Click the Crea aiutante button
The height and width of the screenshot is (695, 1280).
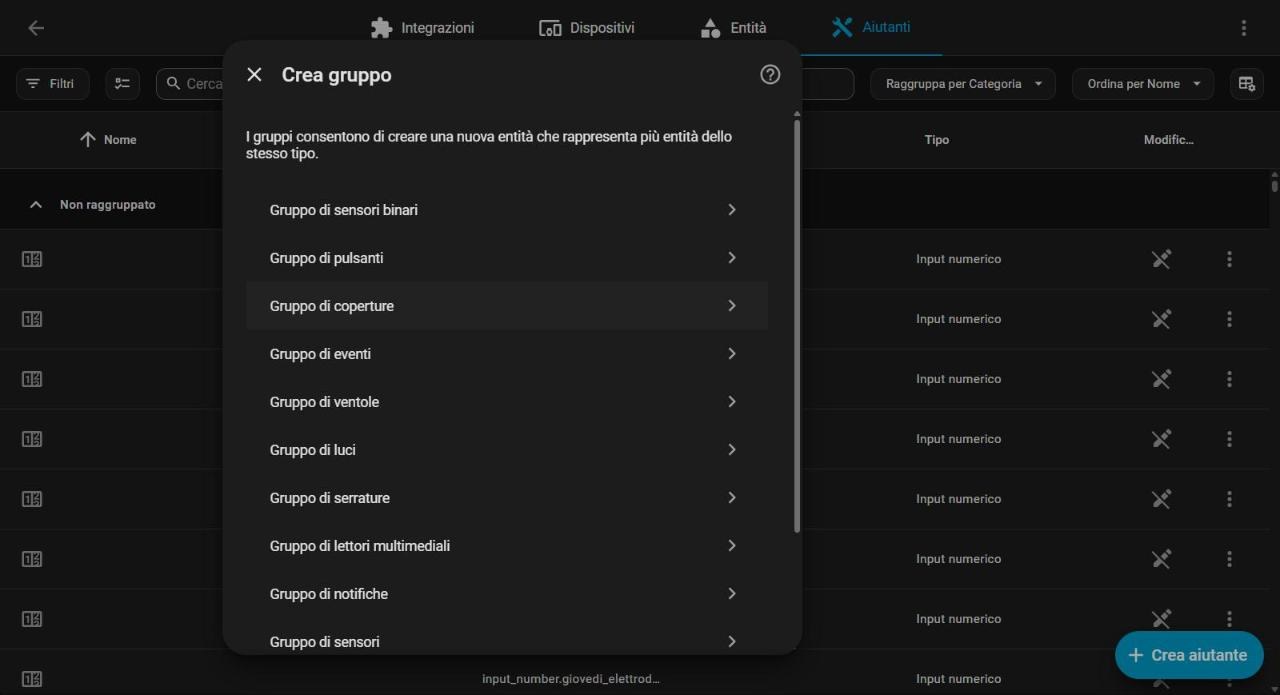(x=1189, y=655)
